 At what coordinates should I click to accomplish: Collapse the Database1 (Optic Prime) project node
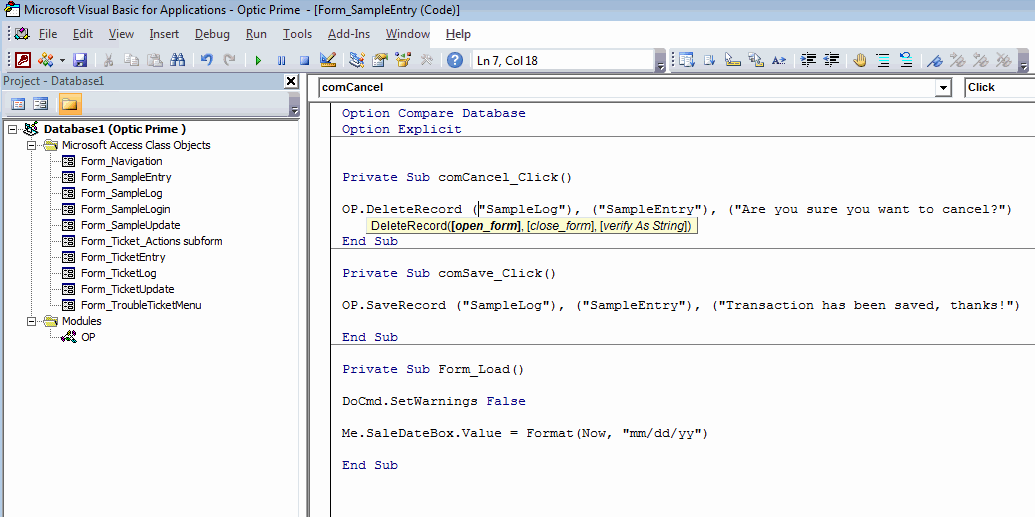(13, 129)
